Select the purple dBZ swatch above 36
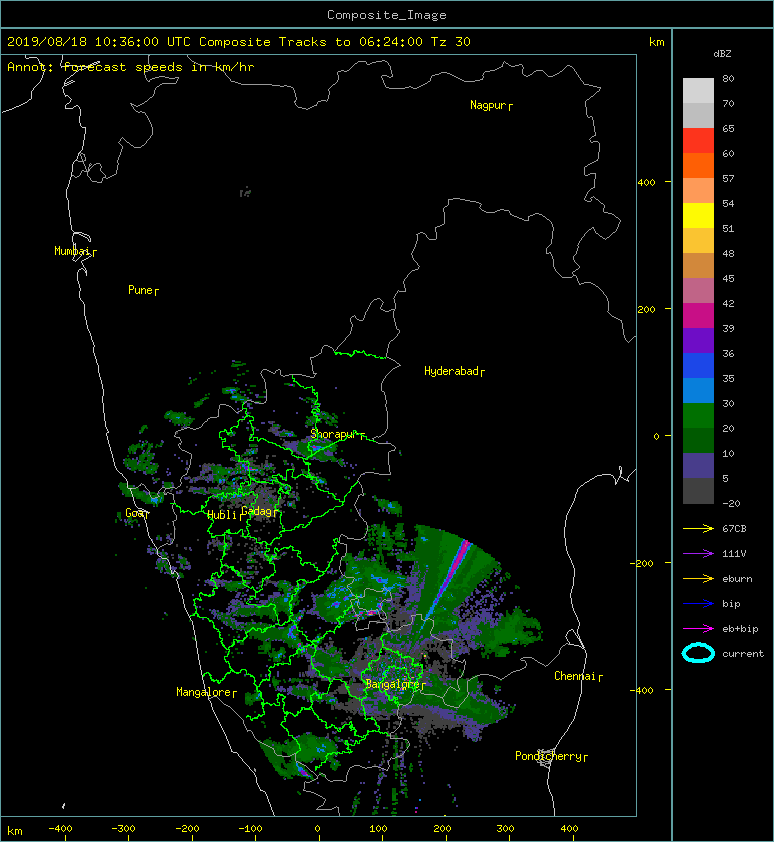 (698, 341)
